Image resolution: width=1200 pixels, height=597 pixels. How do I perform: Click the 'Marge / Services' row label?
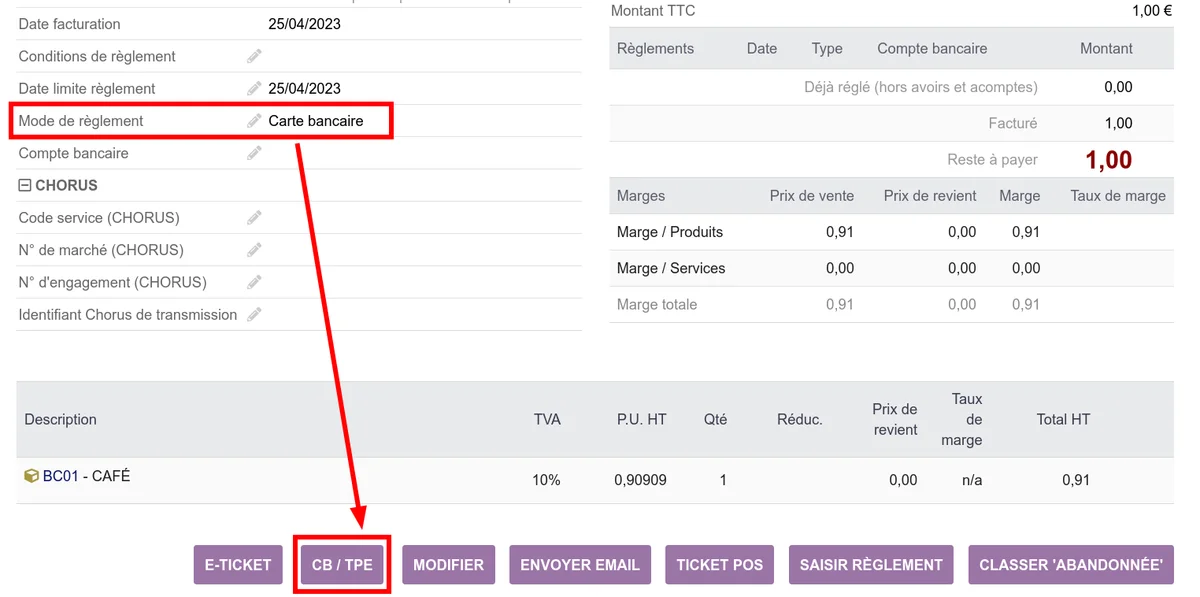[671, 268]
